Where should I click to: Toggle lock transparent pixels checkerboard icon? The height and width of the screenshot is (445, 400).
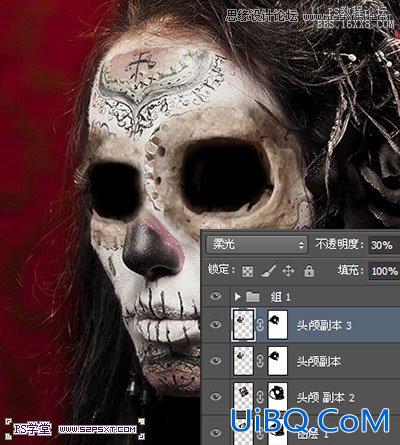pos(247,271)
